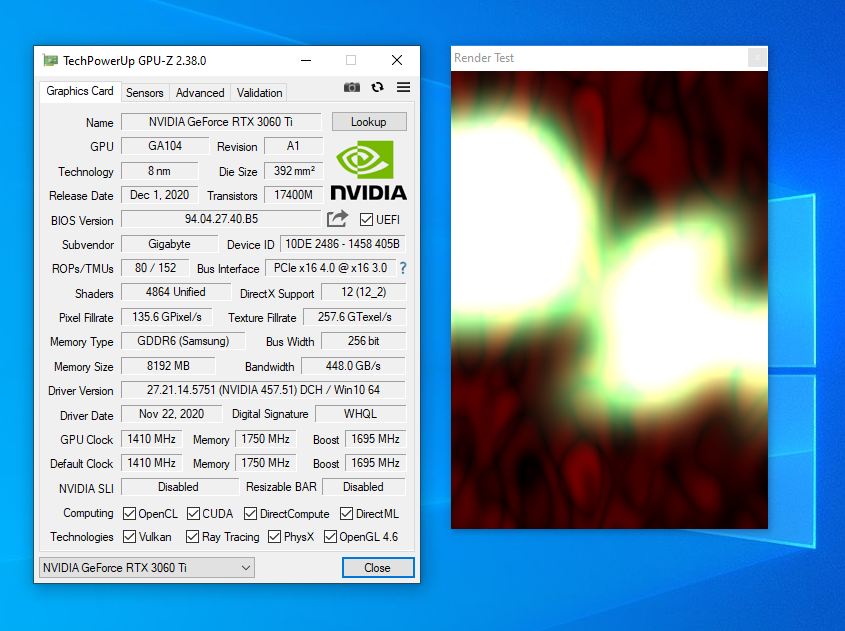Click the Texture Fillrate value 257.6 GTexel/s

pyautogui.click(x=355, y=317)
